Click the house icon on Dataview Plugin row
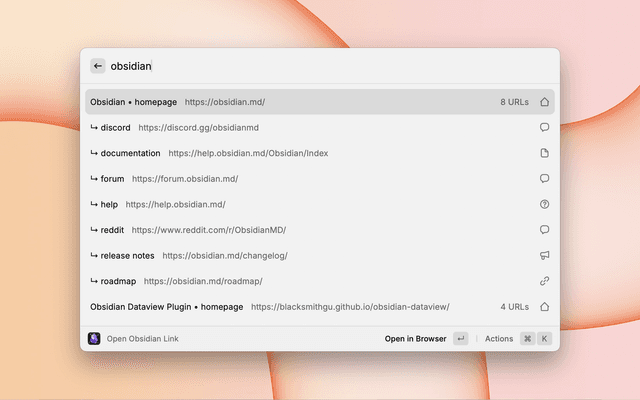The width and height of the screenshot is (640, 400). tap(545, 307)
